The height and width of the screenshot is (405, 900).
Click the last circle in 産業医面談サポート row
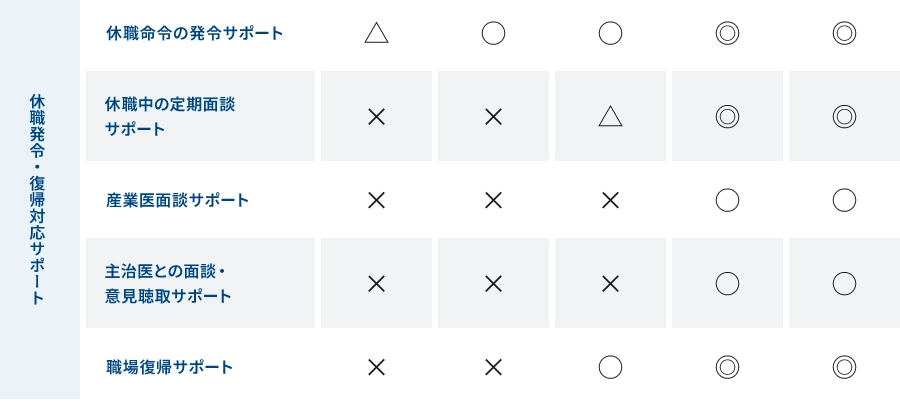(844, 200)
